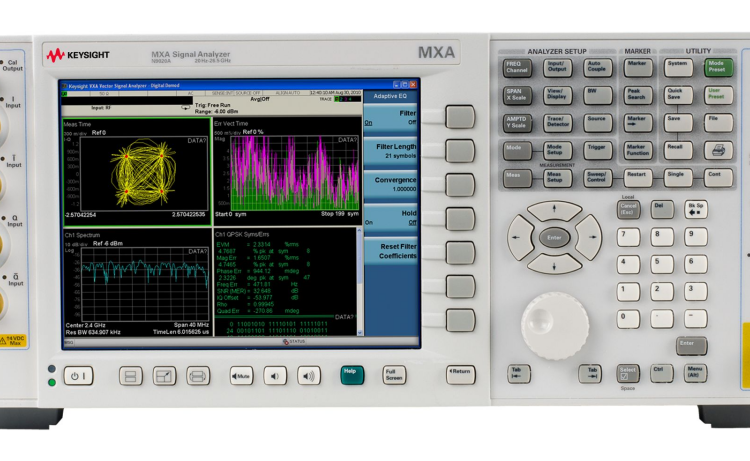Toggle the Filter On/Off softkey
This screenshot has width=750, height=461.
click(391, 118)
